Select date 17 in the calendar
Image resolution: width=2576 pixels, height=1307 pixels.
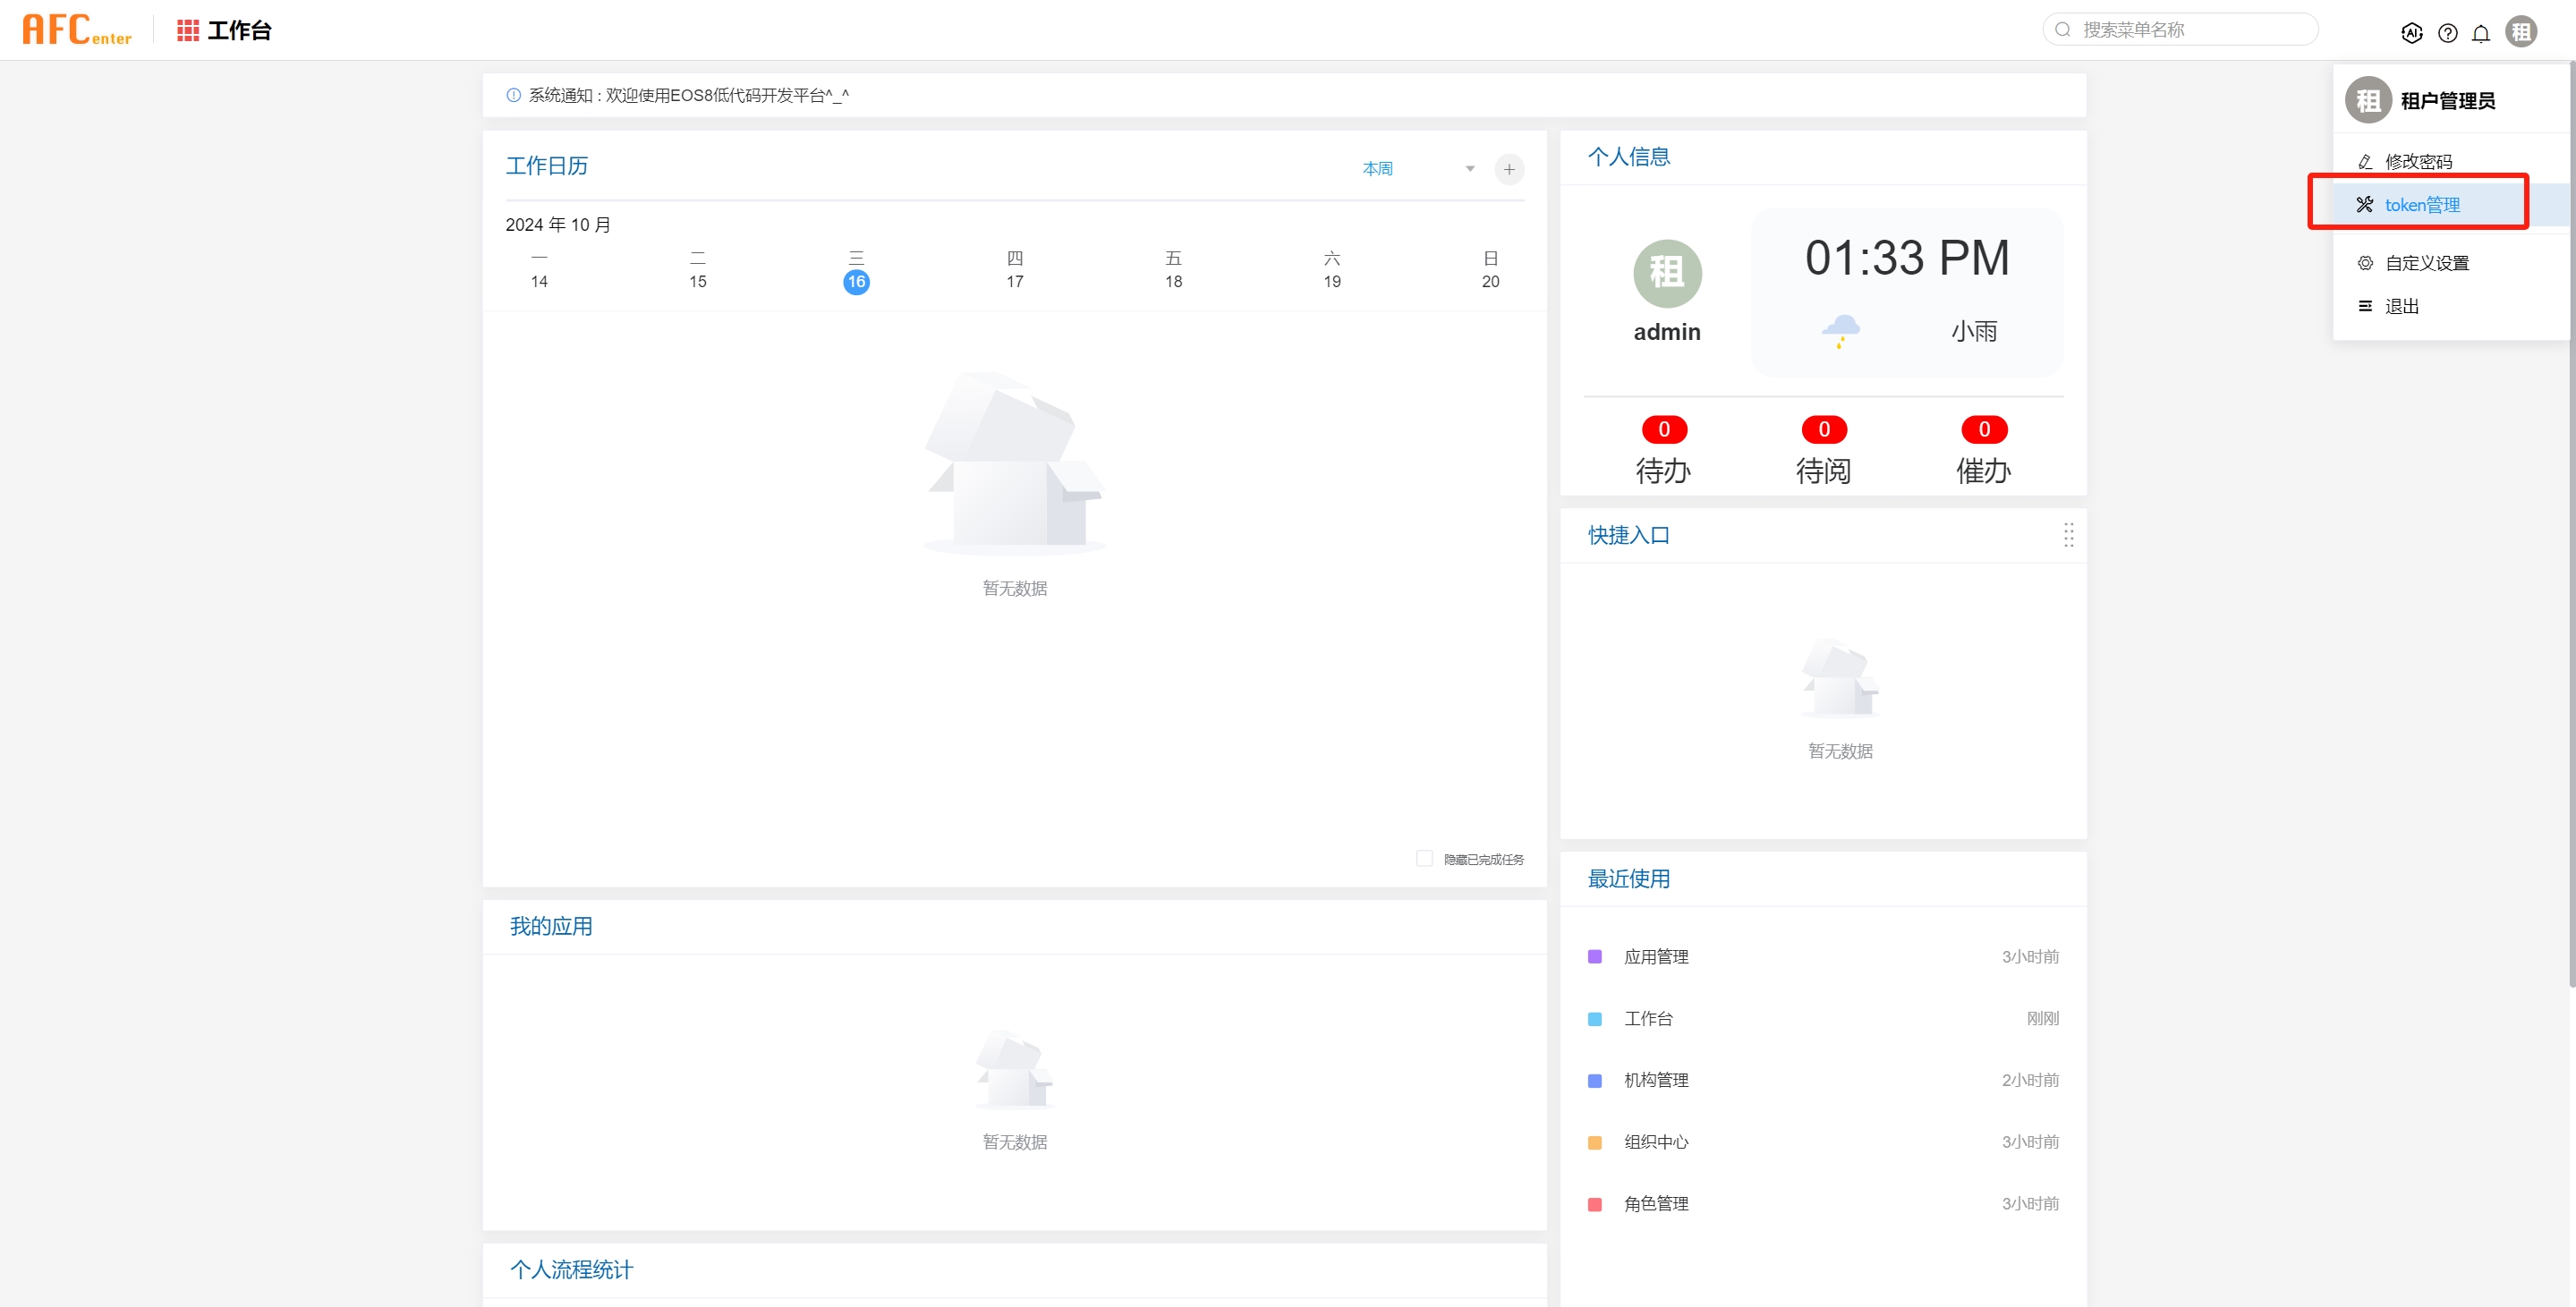coord(1014,281)
